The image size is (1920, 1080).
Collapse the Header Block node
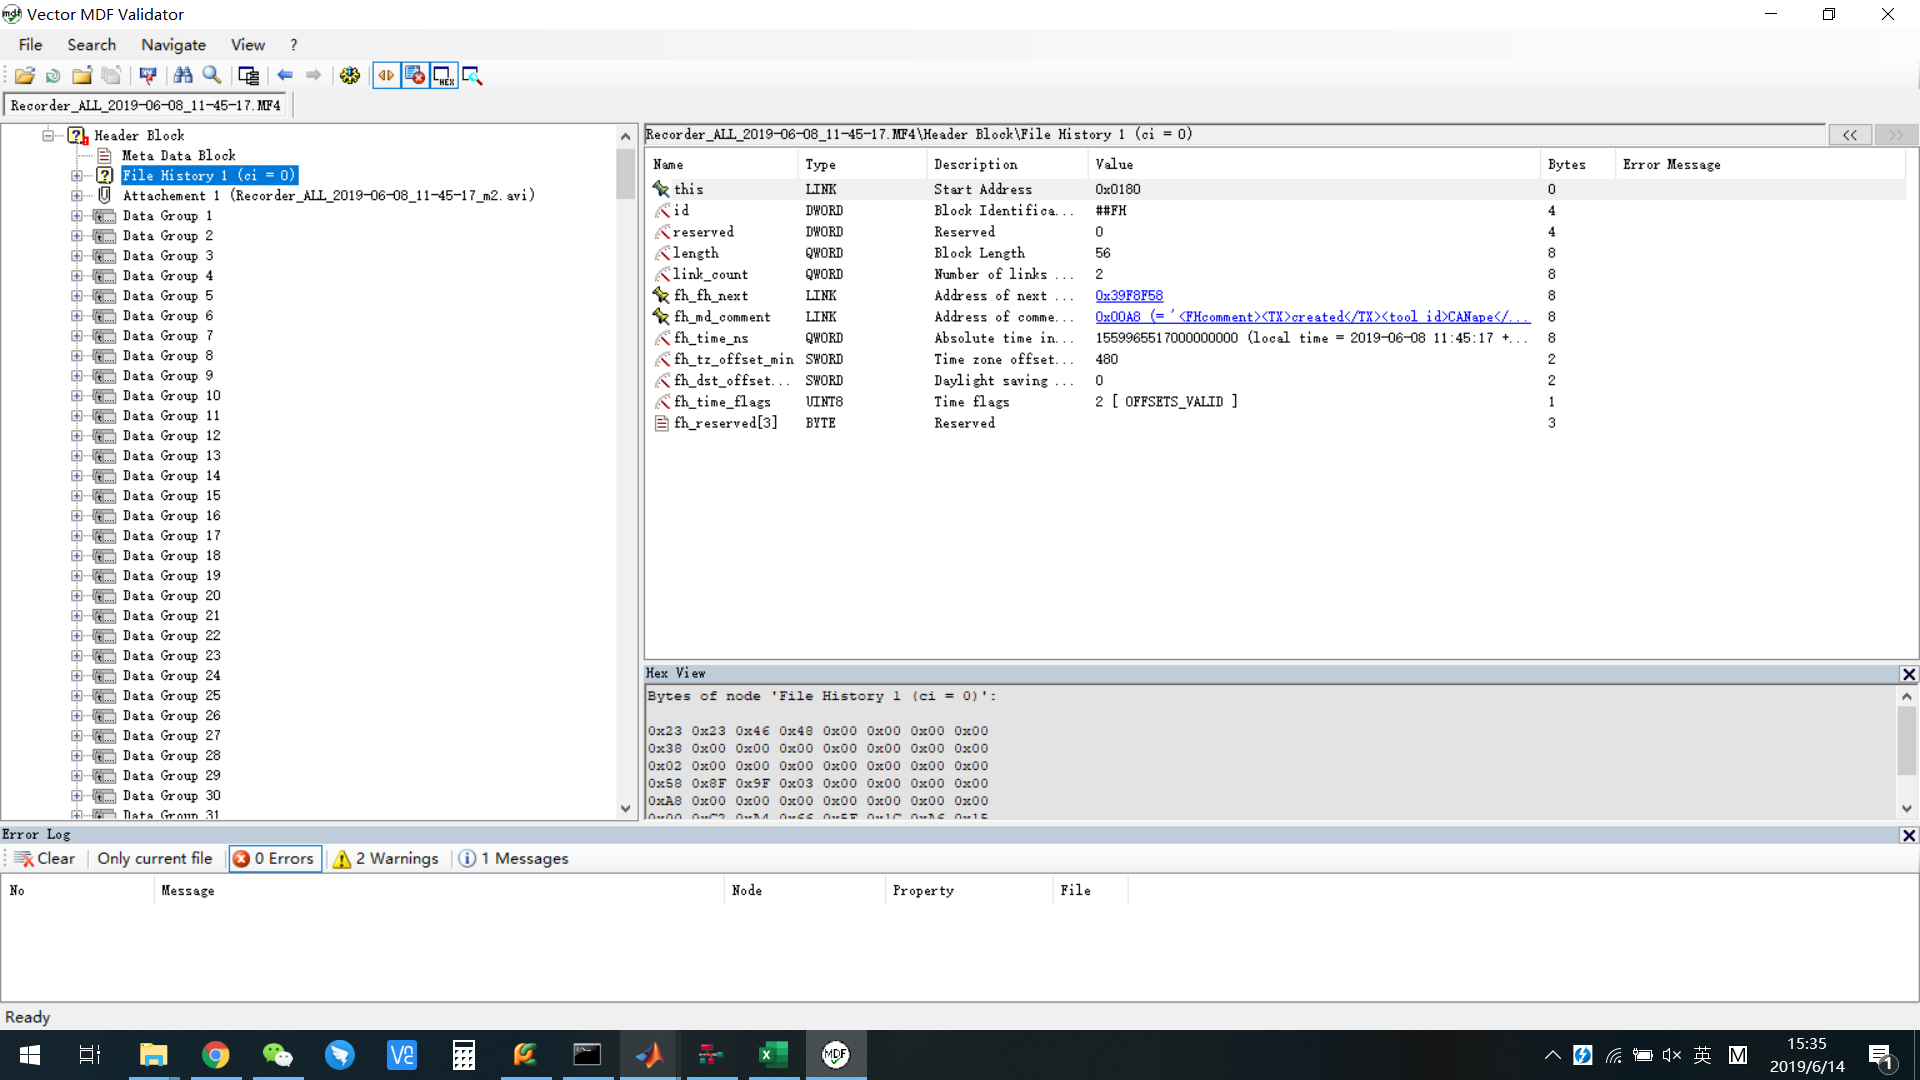pos(48,135)
